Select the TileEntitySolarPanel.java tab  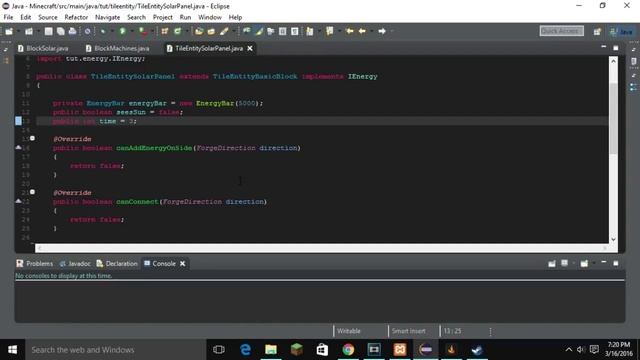pyautogui.click(x=209, y=48)
